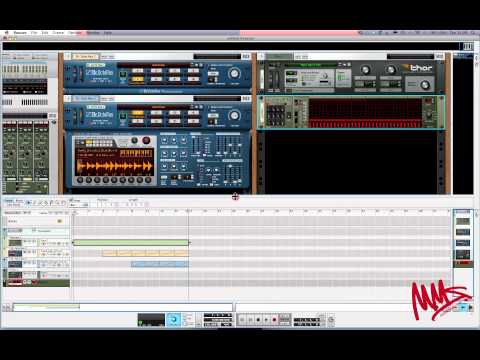Viewport: 480px width, 360px height.
Task: Collapse the top Dr. Octo Rex device
Action: pyautogui.click(x=68, y=56)
